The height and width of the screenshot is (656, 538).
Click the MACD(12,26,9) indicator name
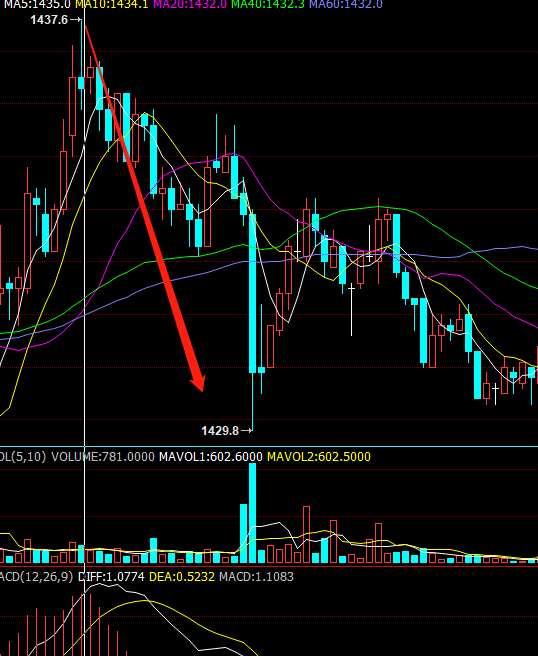[x=36, y=577]
